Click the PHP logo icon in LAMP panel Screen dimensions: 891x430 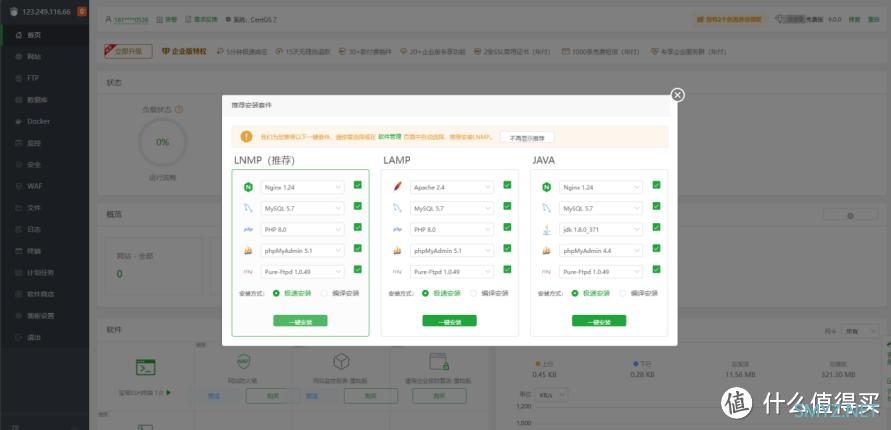click(x=397, y=229)
